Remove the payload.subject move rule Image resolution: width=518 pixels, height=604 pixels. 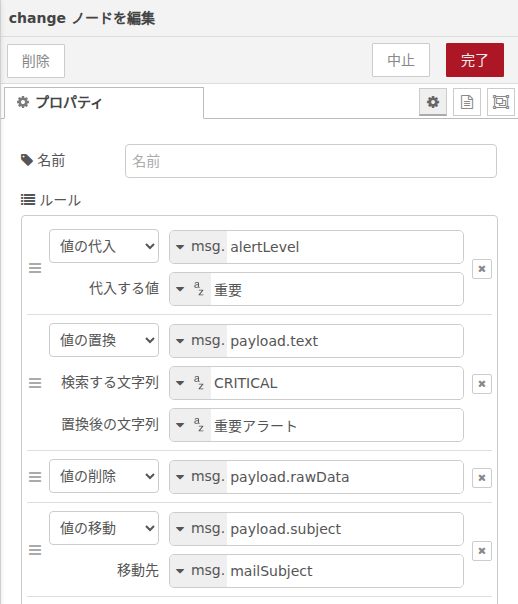482,551
